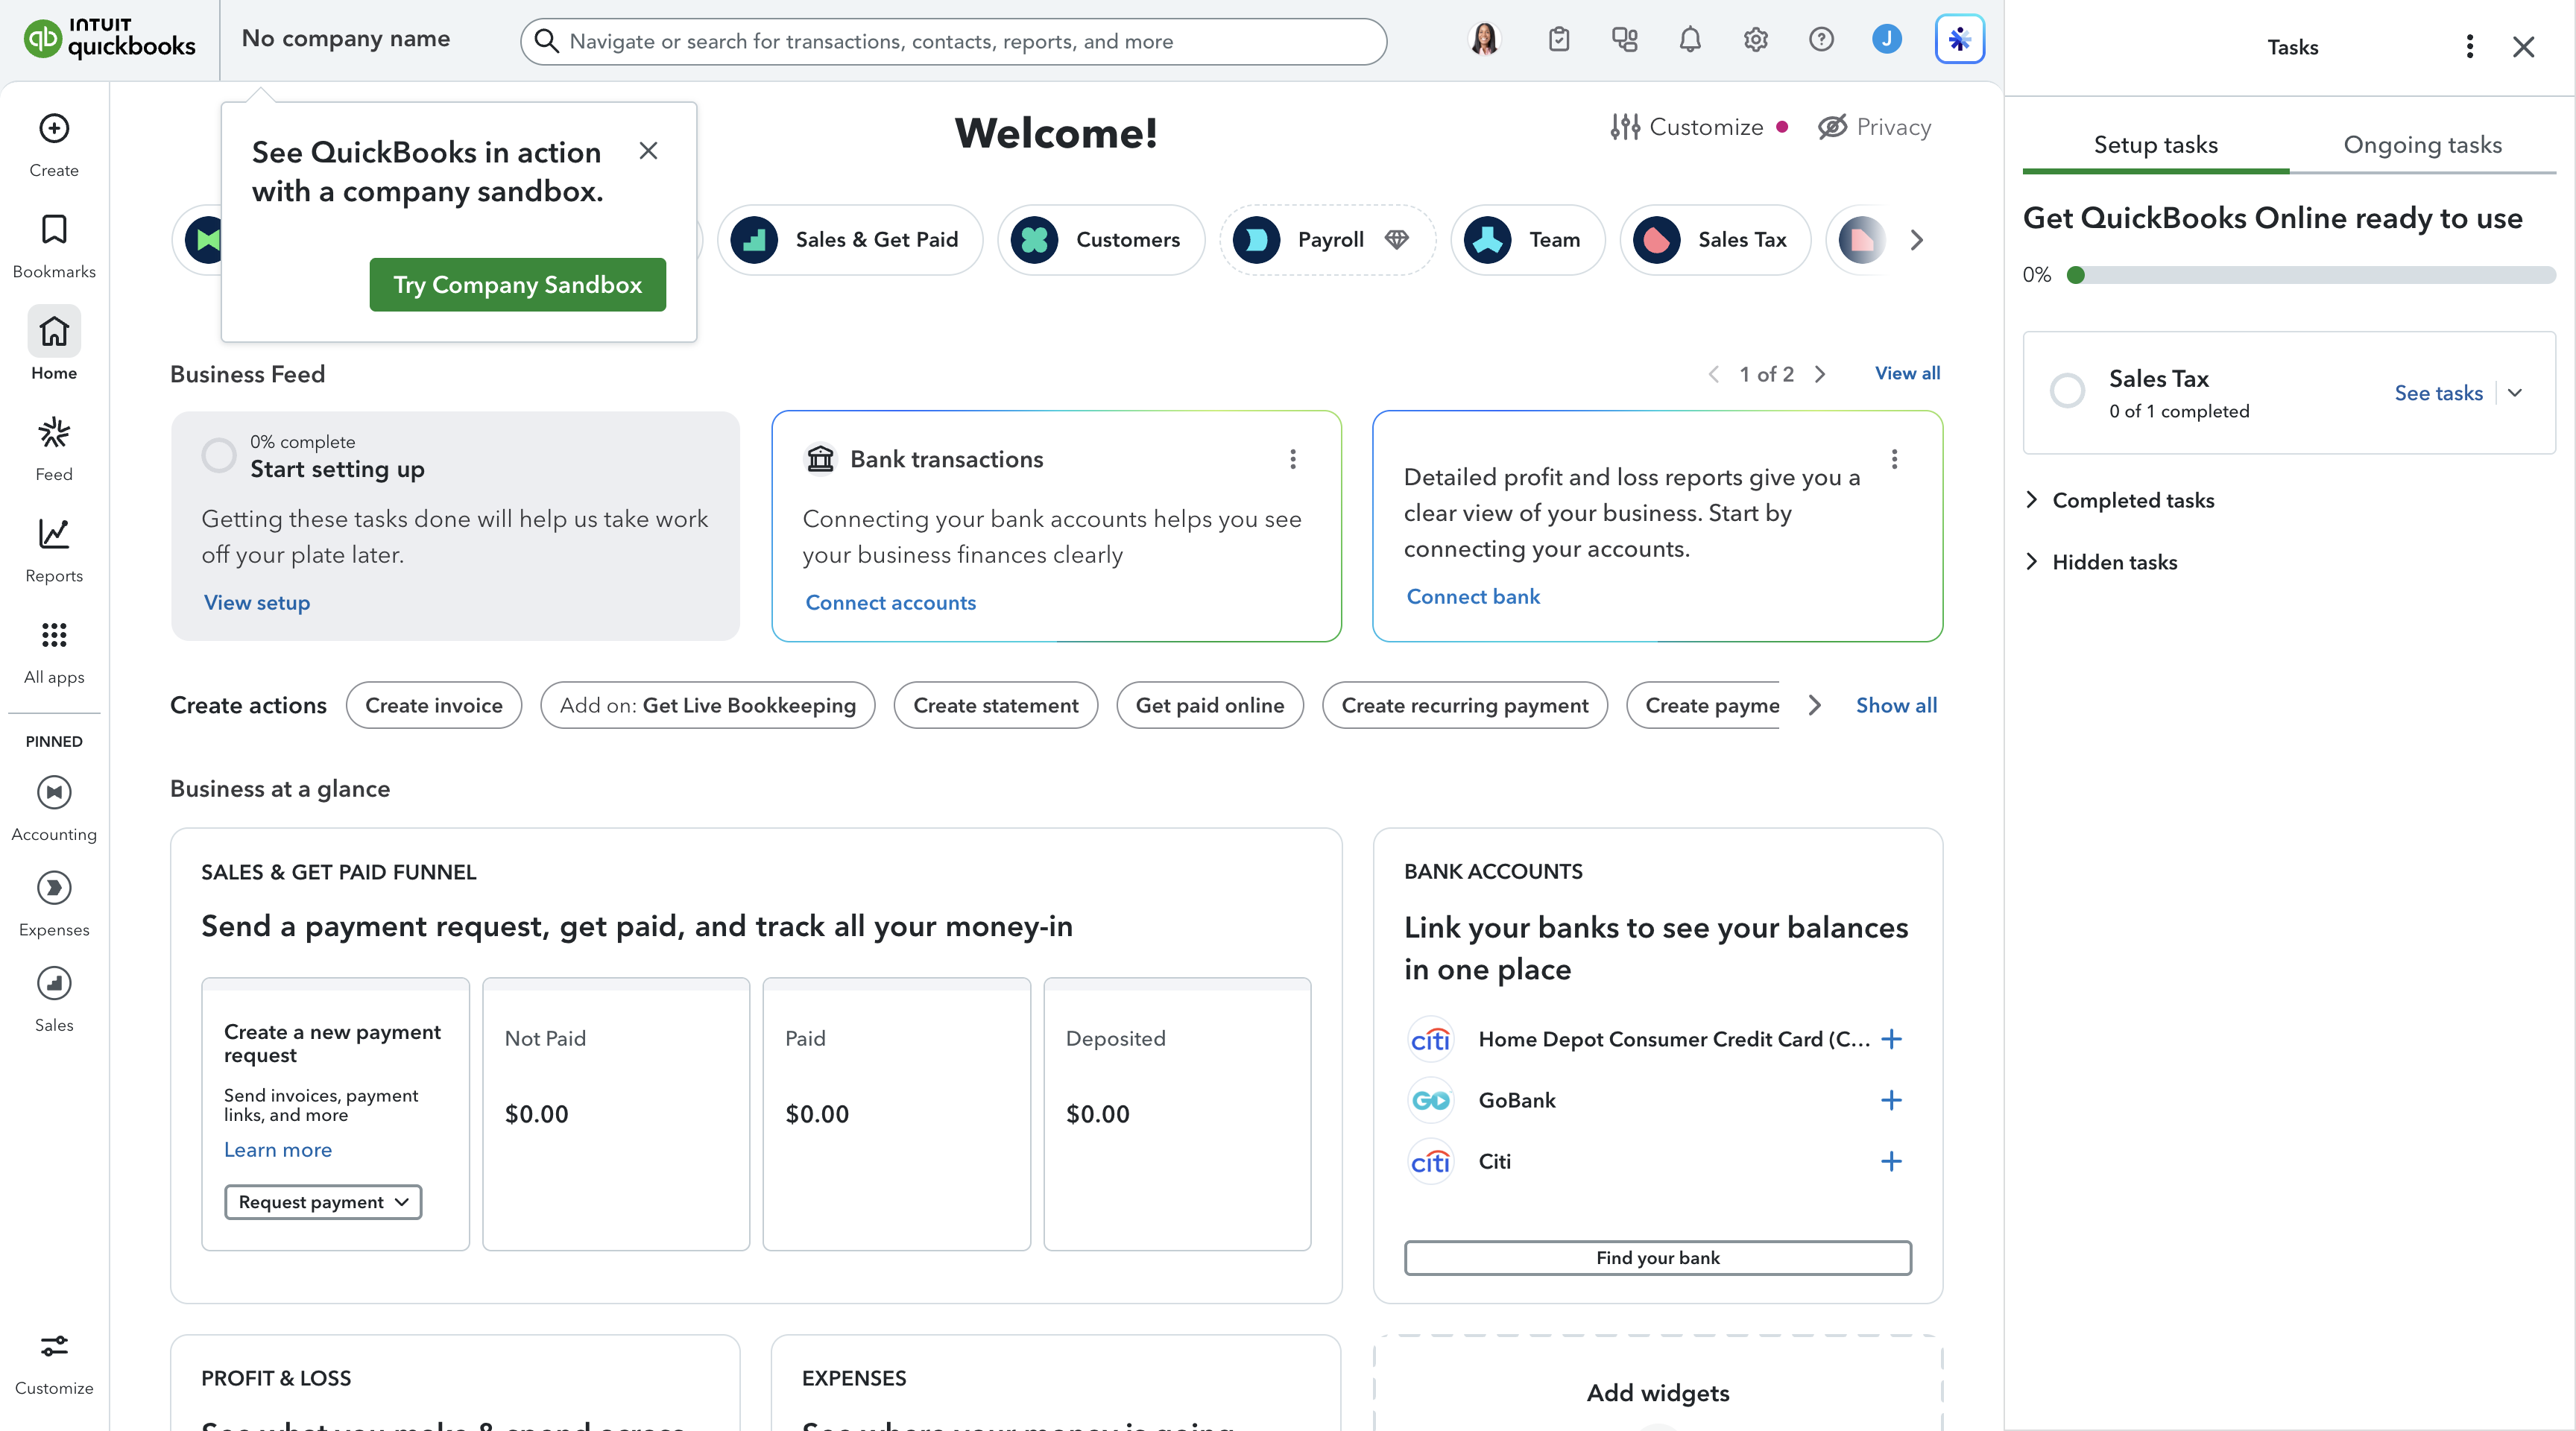
Task: Add Home Depot Consumer Credit Card account
Action: pos(1891,1039)
